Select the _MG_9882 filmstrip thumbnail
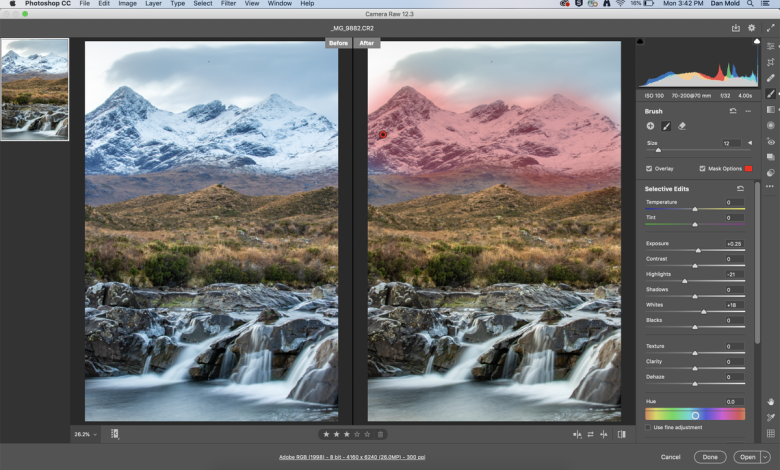Image resolution: width=780 pixels, height=470 pixels. coord(35,90)
